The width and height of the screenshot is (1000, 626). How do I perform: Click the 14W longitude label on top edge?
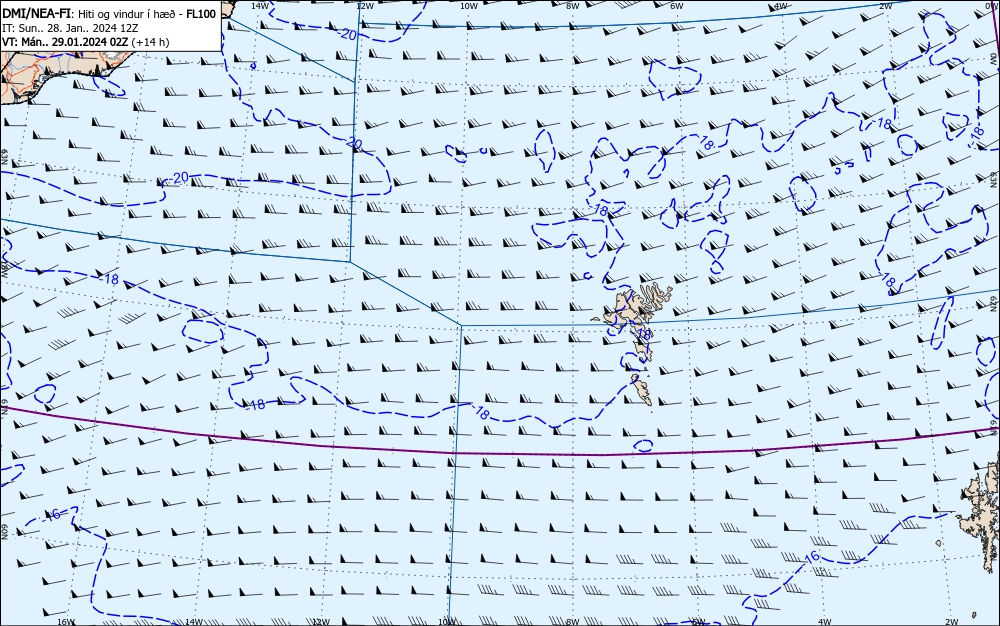[x=260, y=6]
